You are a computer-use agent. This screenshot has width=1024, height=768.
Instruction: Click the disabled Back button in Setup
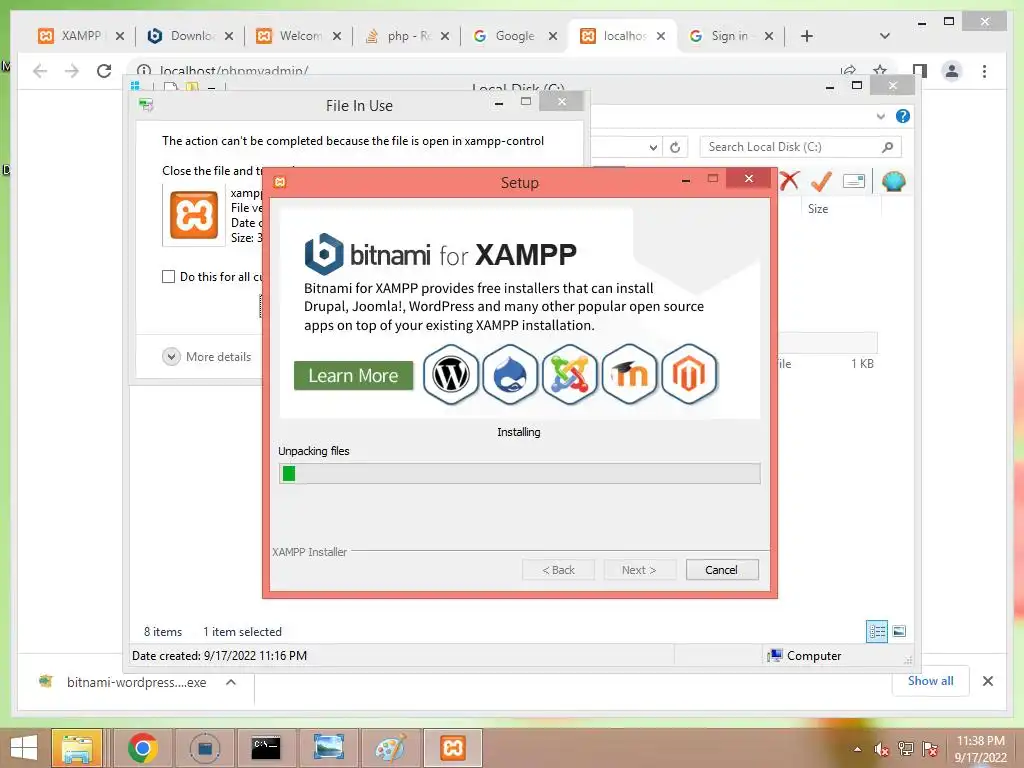point(558,569)
